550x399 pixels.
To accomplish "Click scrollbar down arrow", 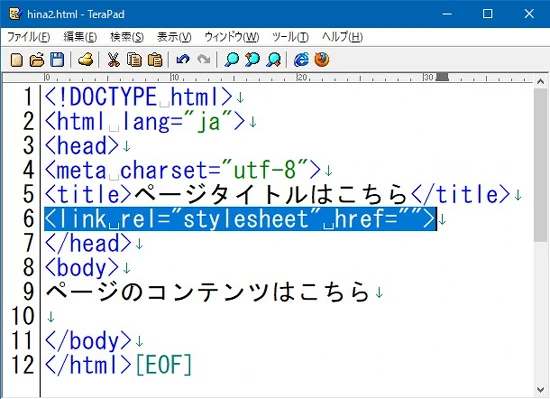I will click(x=541, y=389).
